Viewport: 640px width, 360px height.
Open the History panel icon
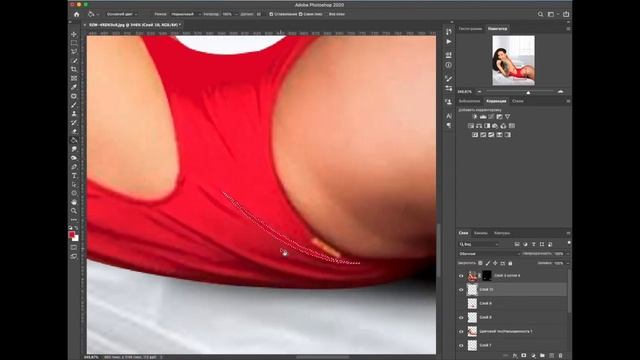tap(449, 32)
